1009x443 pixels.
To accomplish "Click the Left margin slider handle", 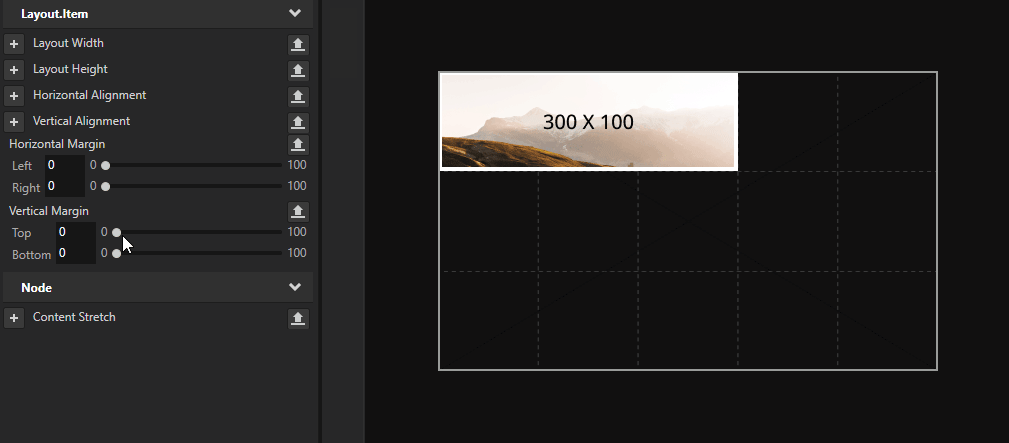I will click(106, 165).
